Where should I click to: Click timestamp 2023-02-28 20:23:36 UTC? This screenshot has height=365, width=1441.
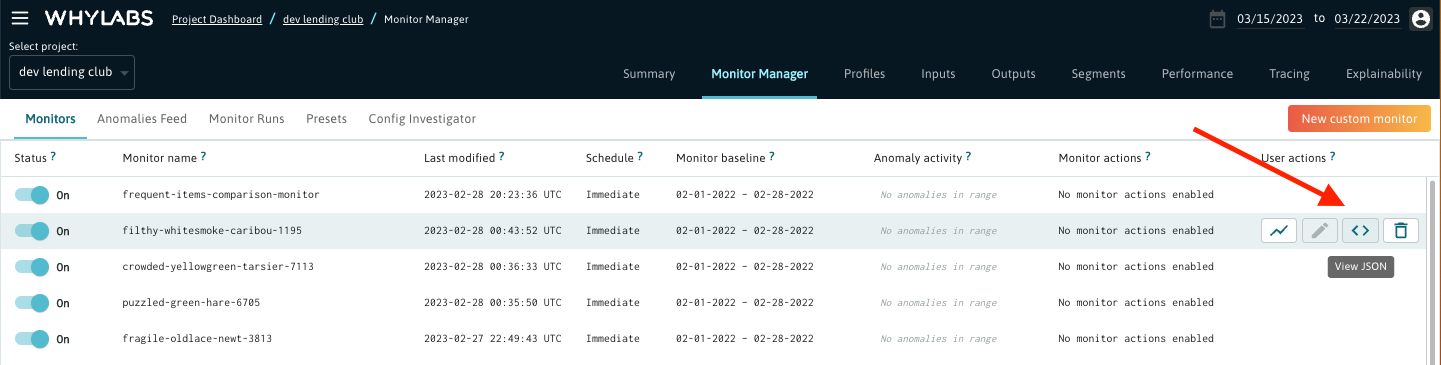493,195
